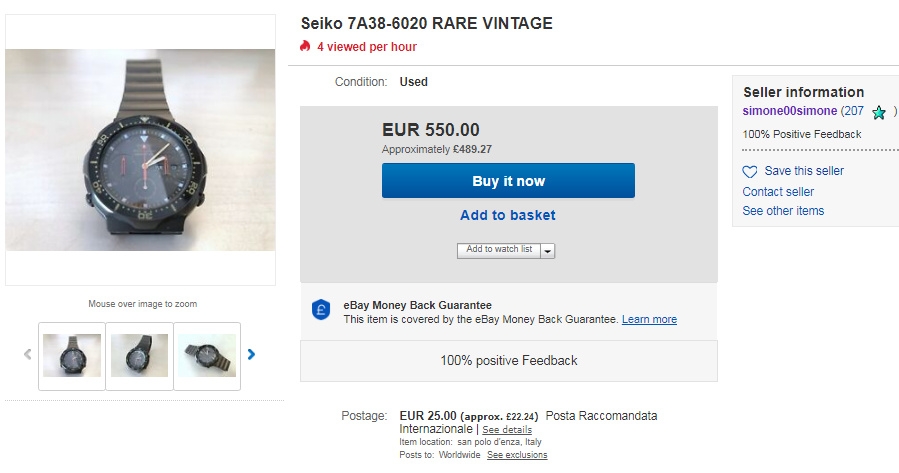
Task: Click the Add to watch list button
Action: (499, 250)
